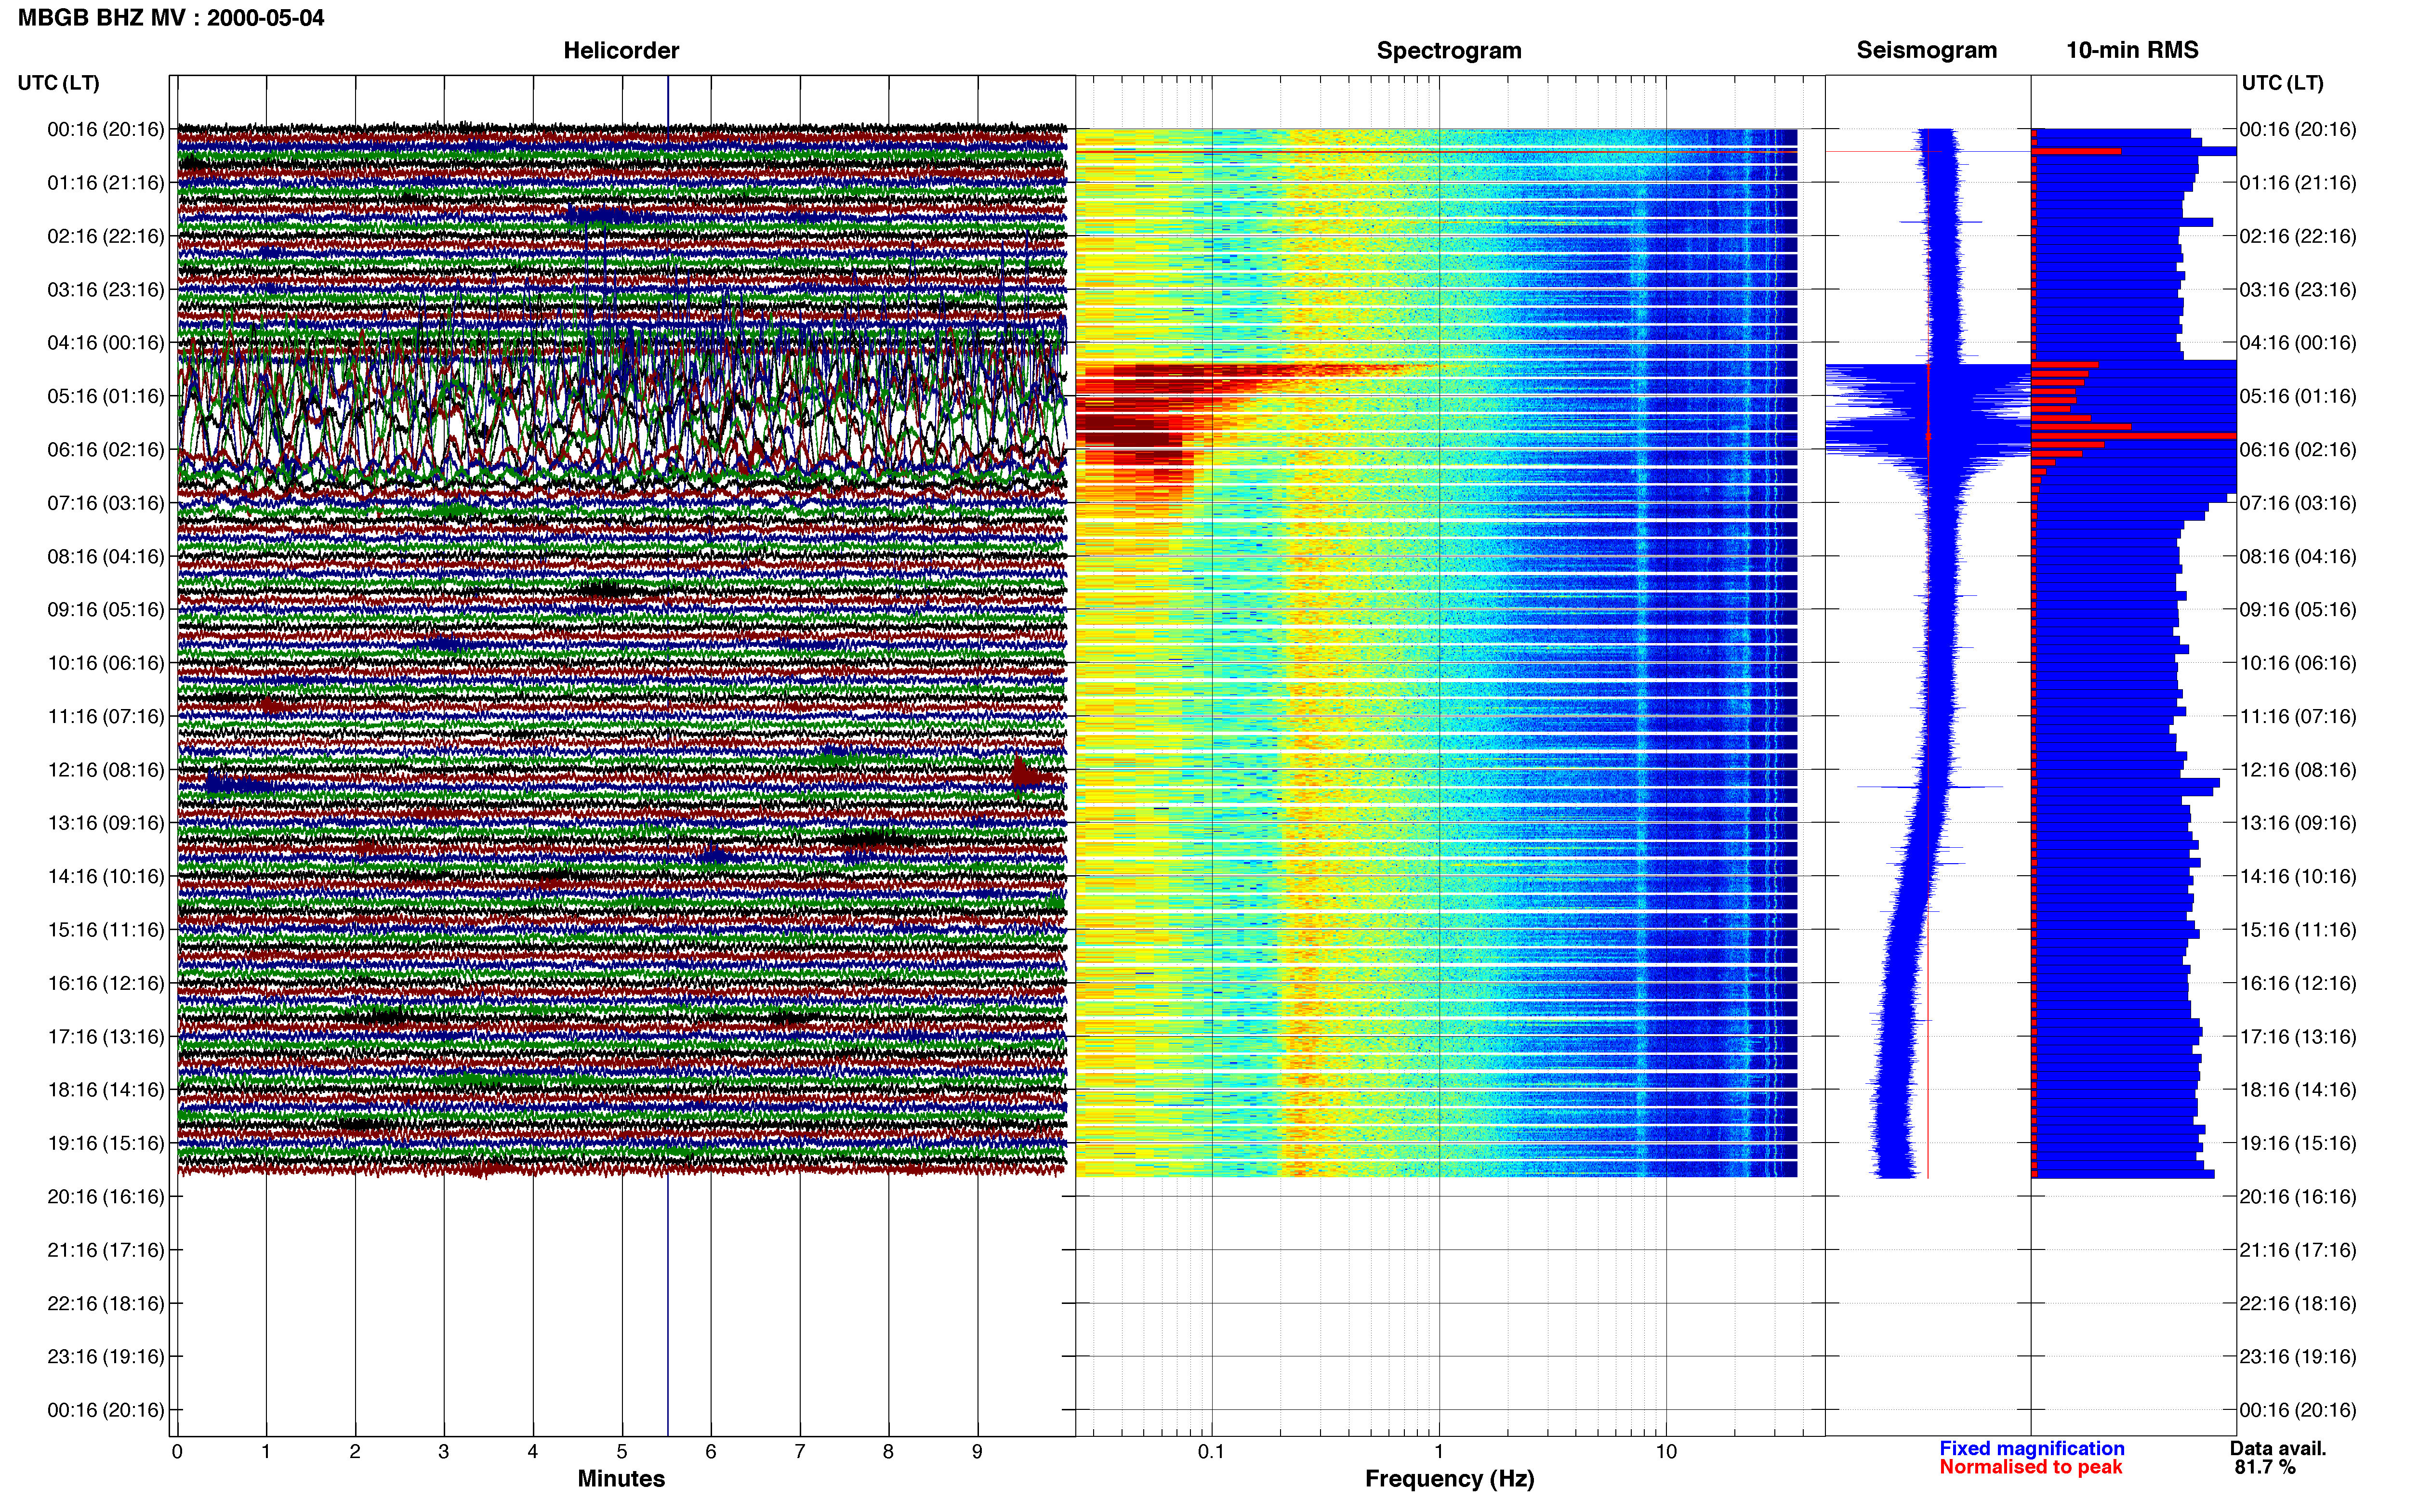Click left time label '07:16 (03:16)'

(x=105, y=502)
